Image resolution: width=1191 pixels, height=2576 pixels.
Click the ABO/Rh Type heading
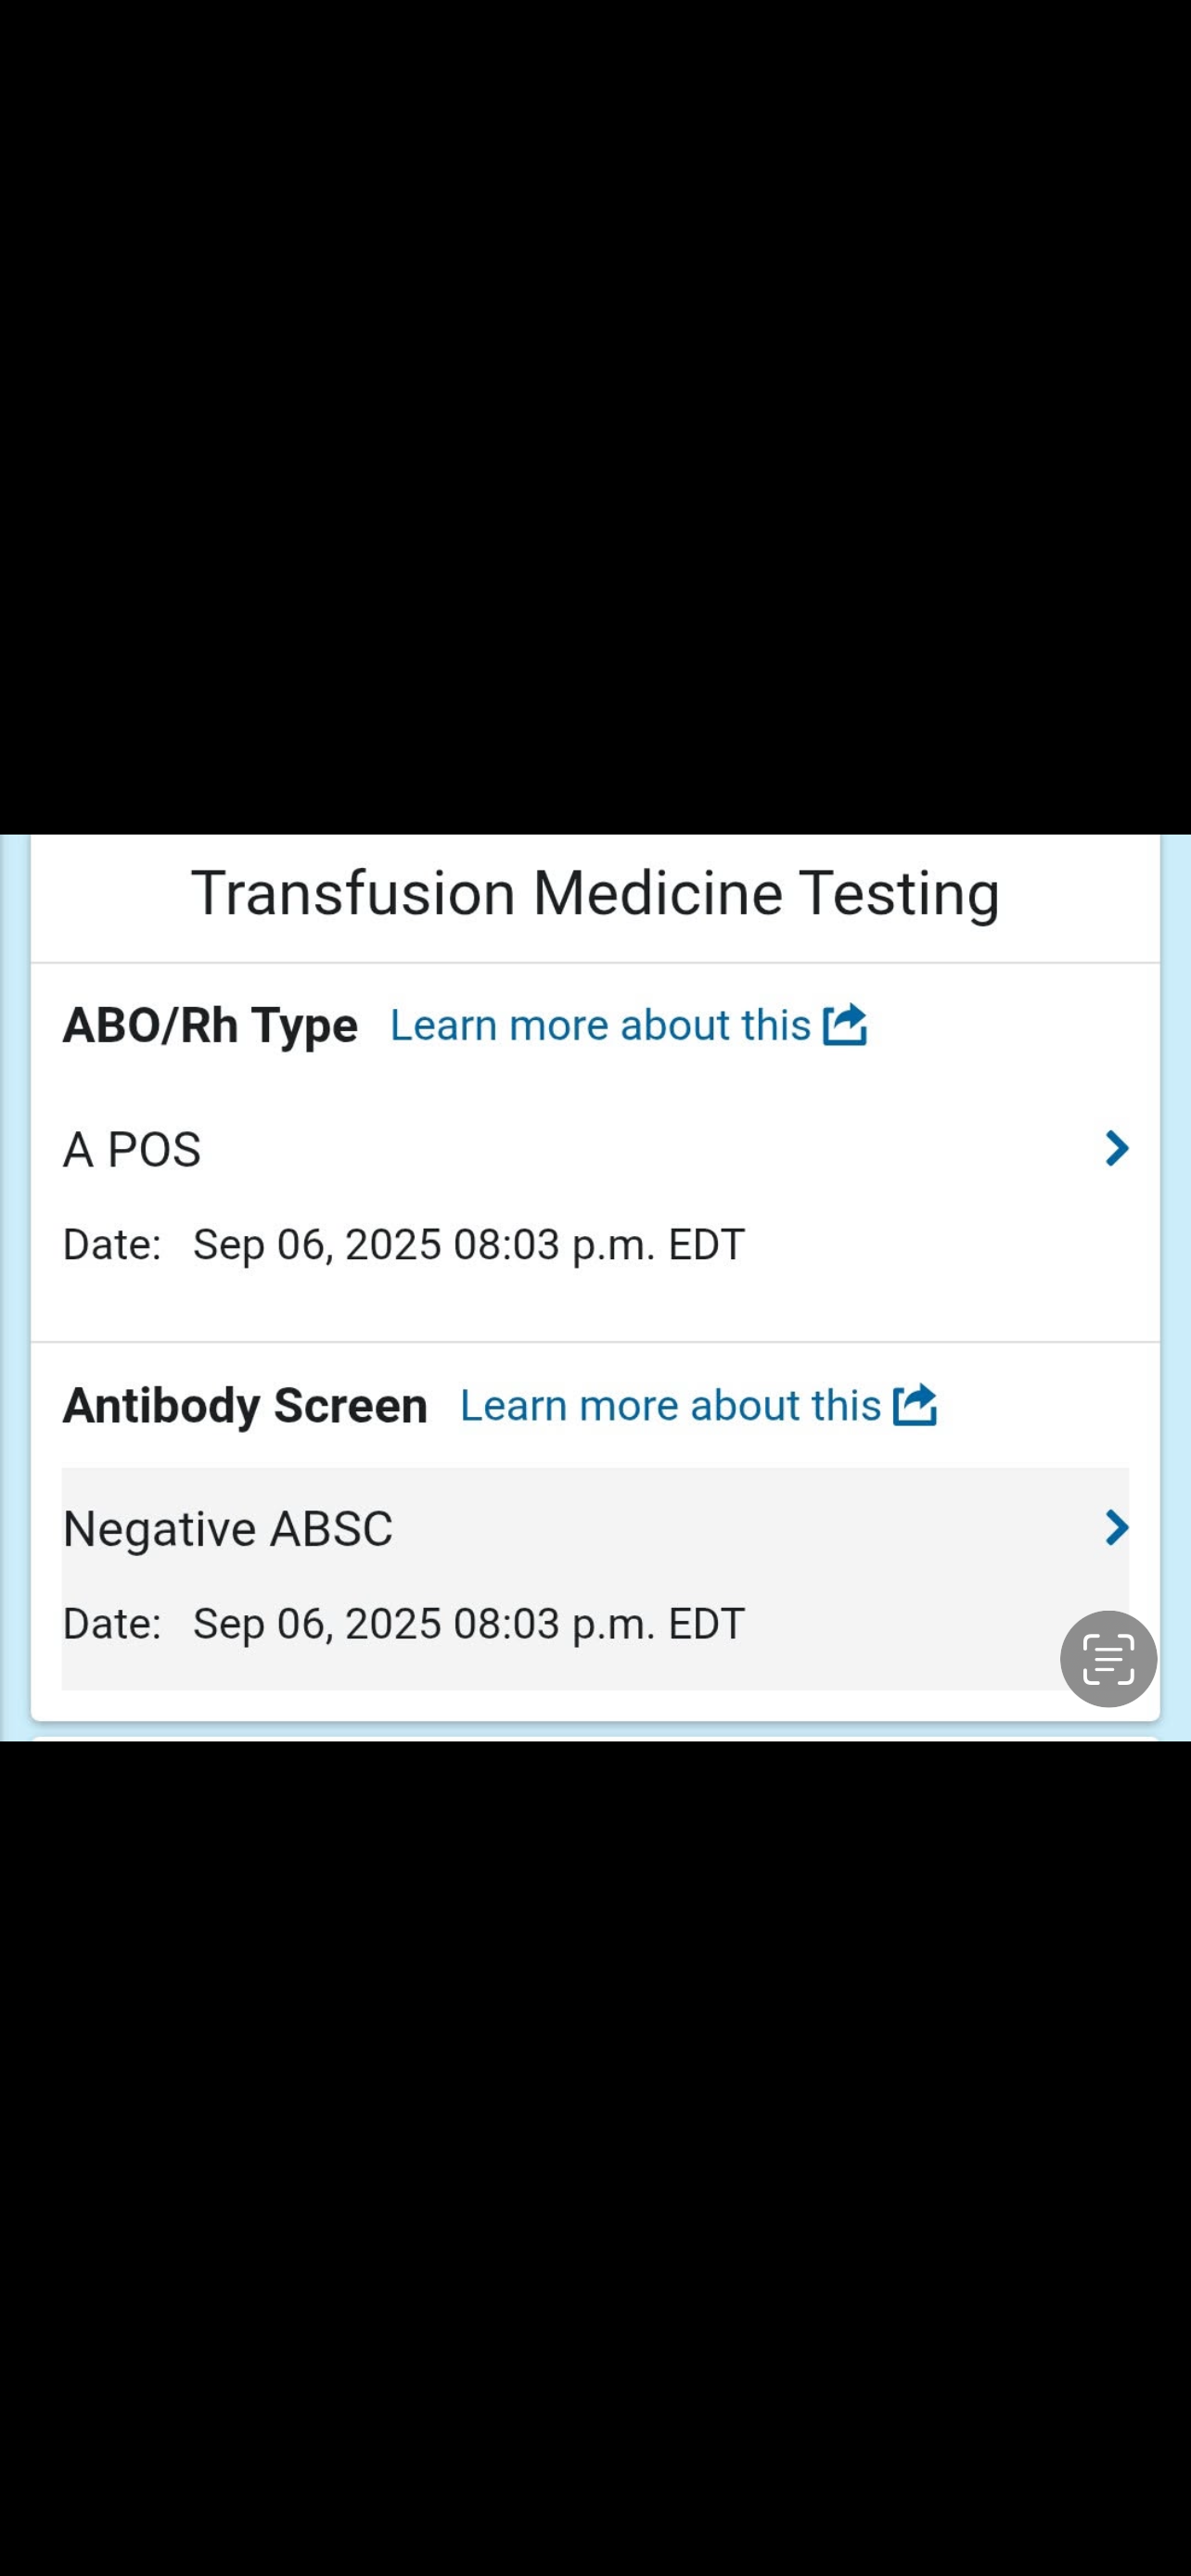(x=210, y=1026)
